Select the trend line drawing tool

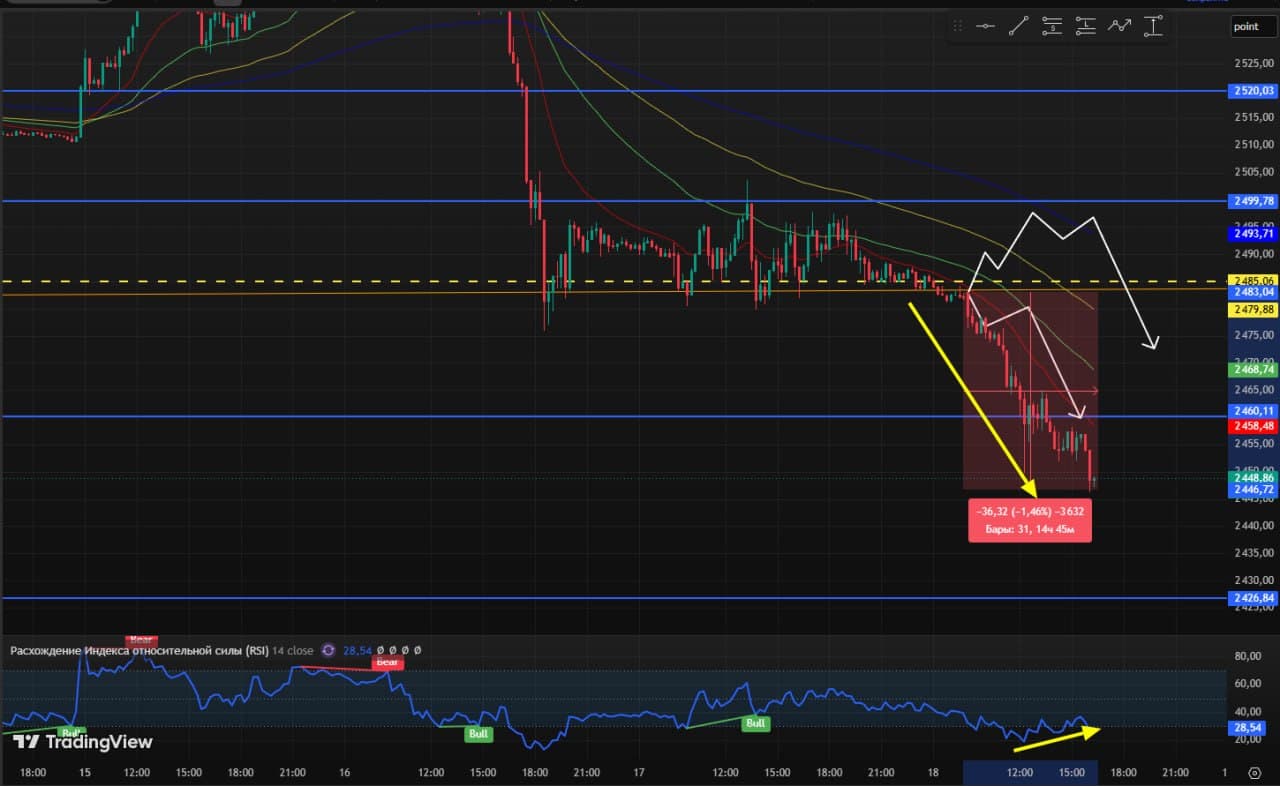pyautogui.click(x=1019, y=27)
